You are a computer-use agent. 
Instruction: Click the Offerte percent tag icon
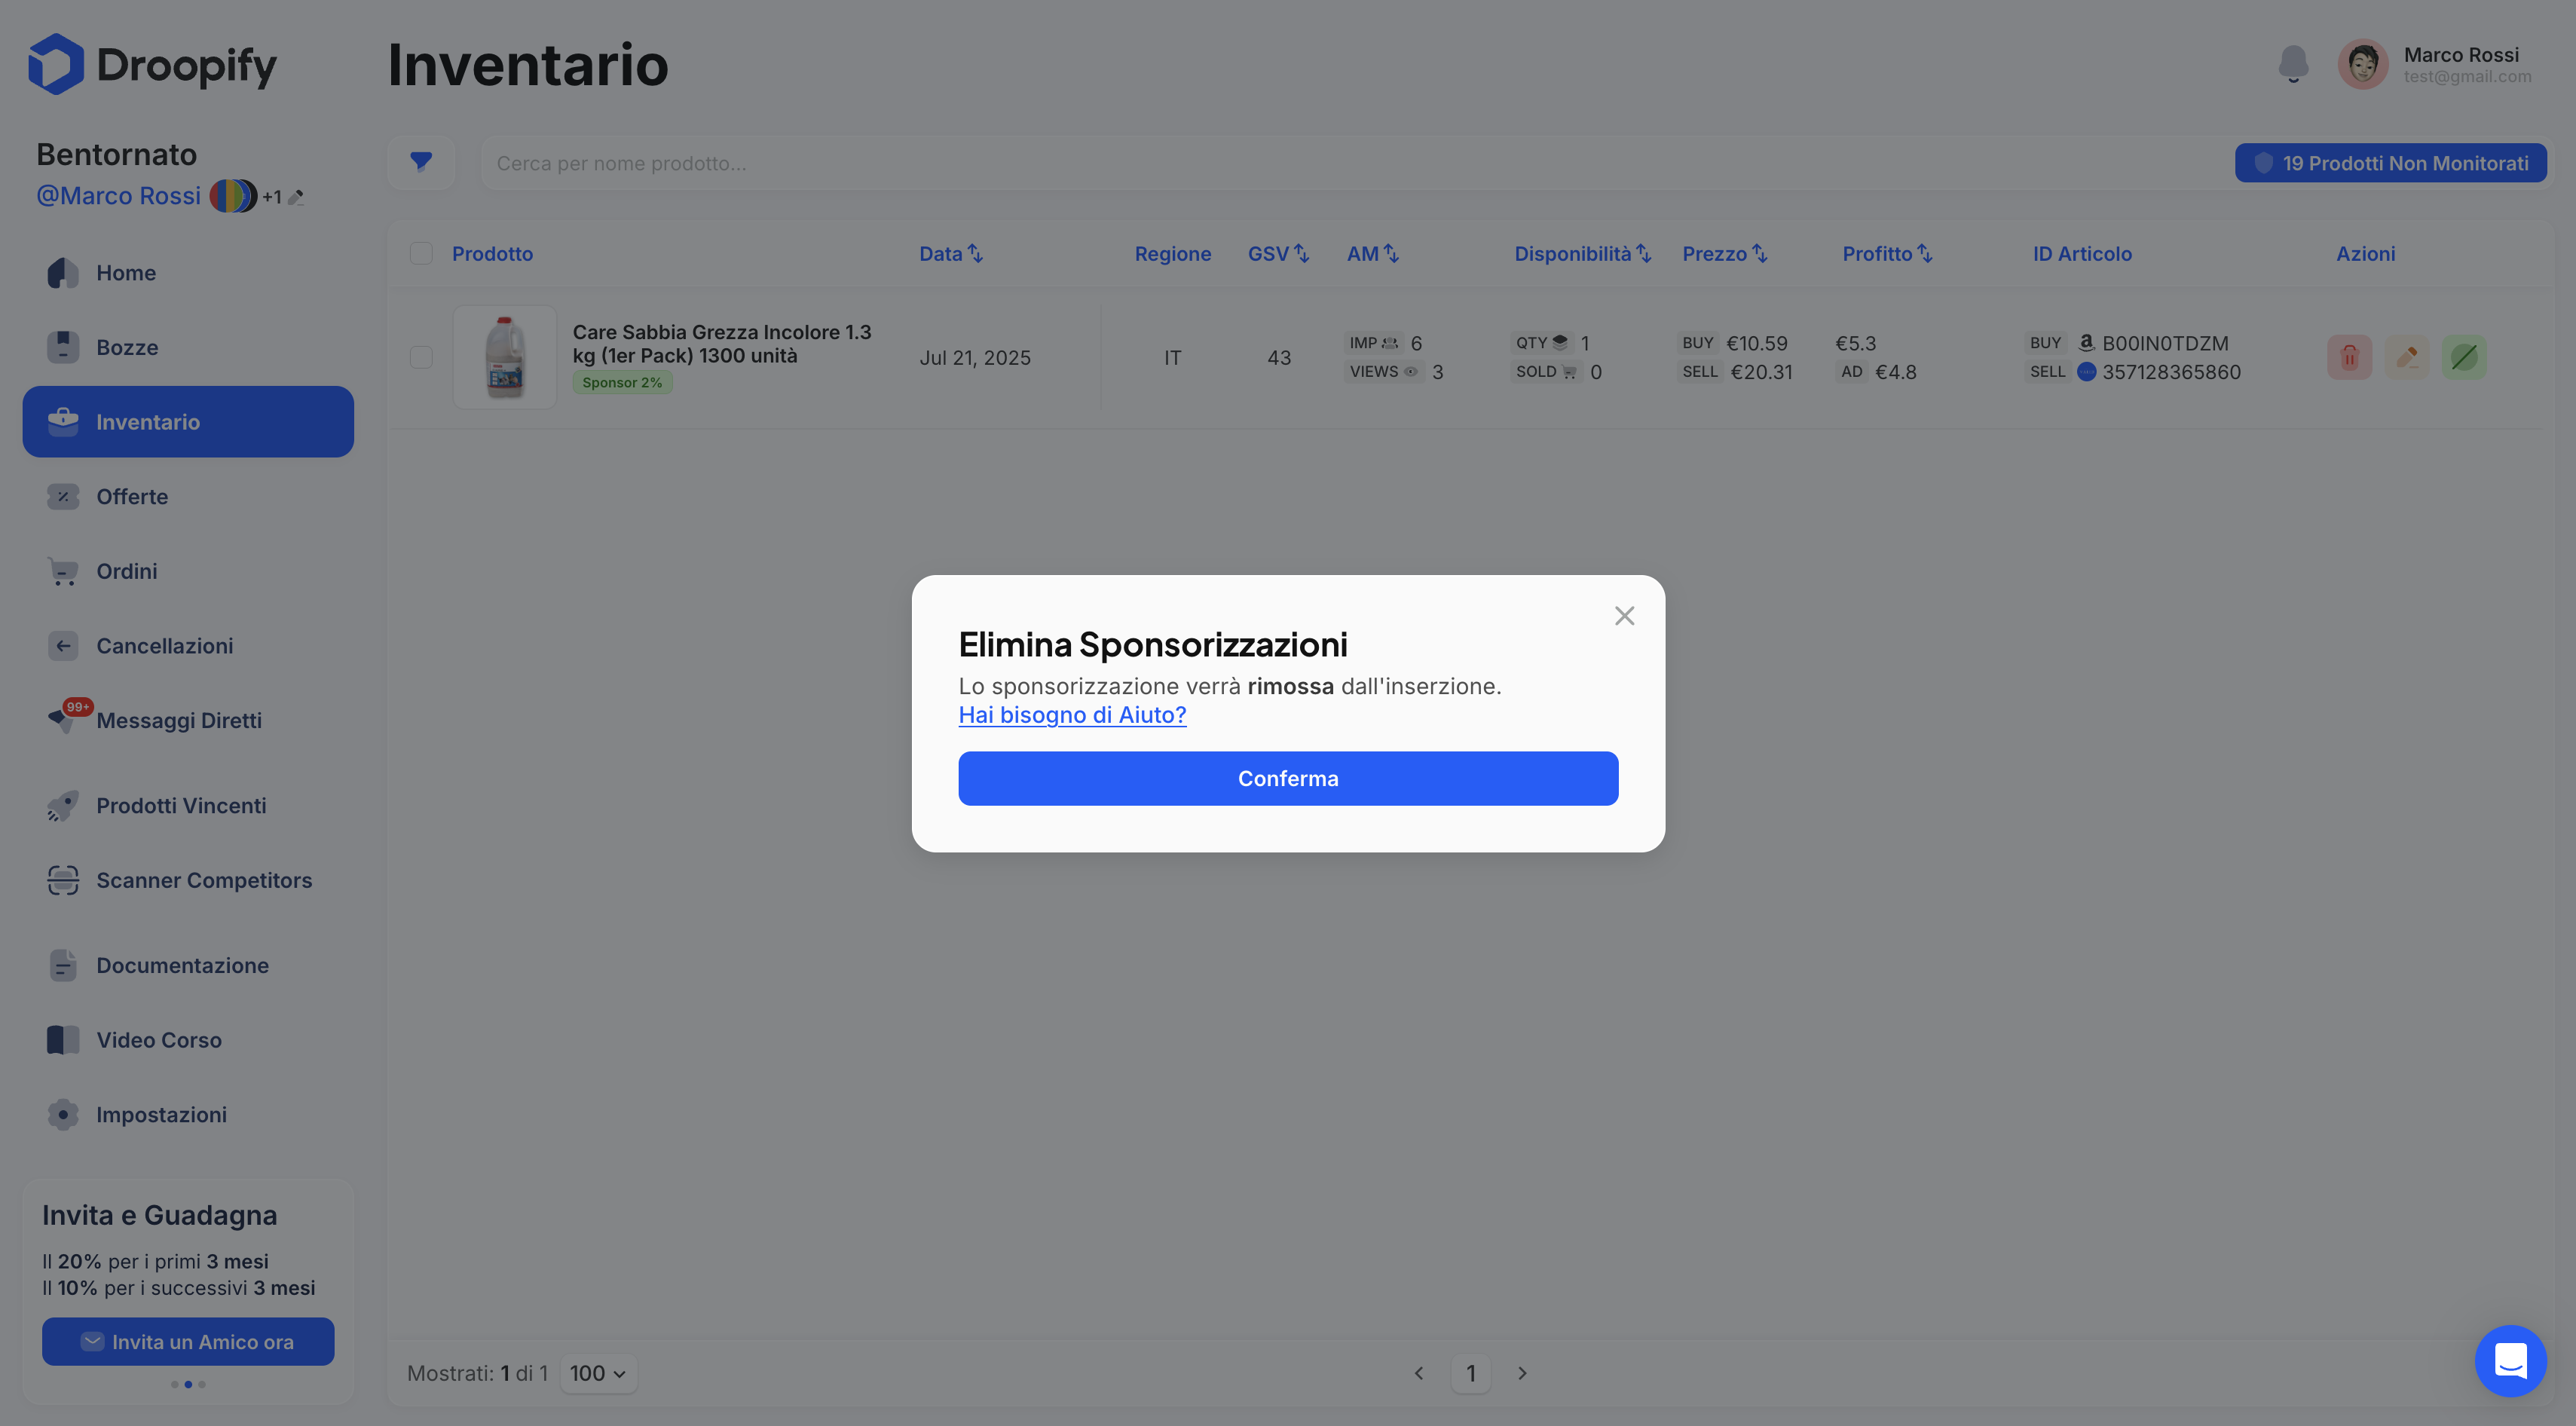click(63, 497)
